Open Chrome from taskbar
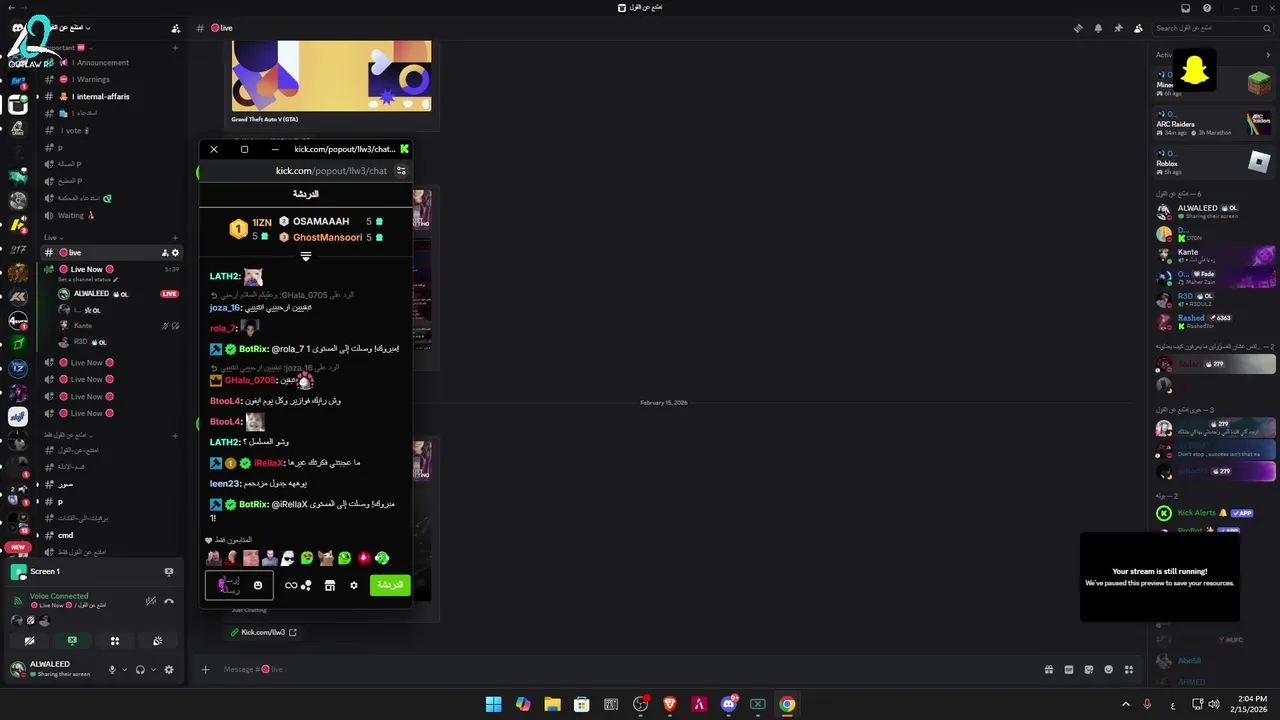1280x720 pixels. (787, 704)
